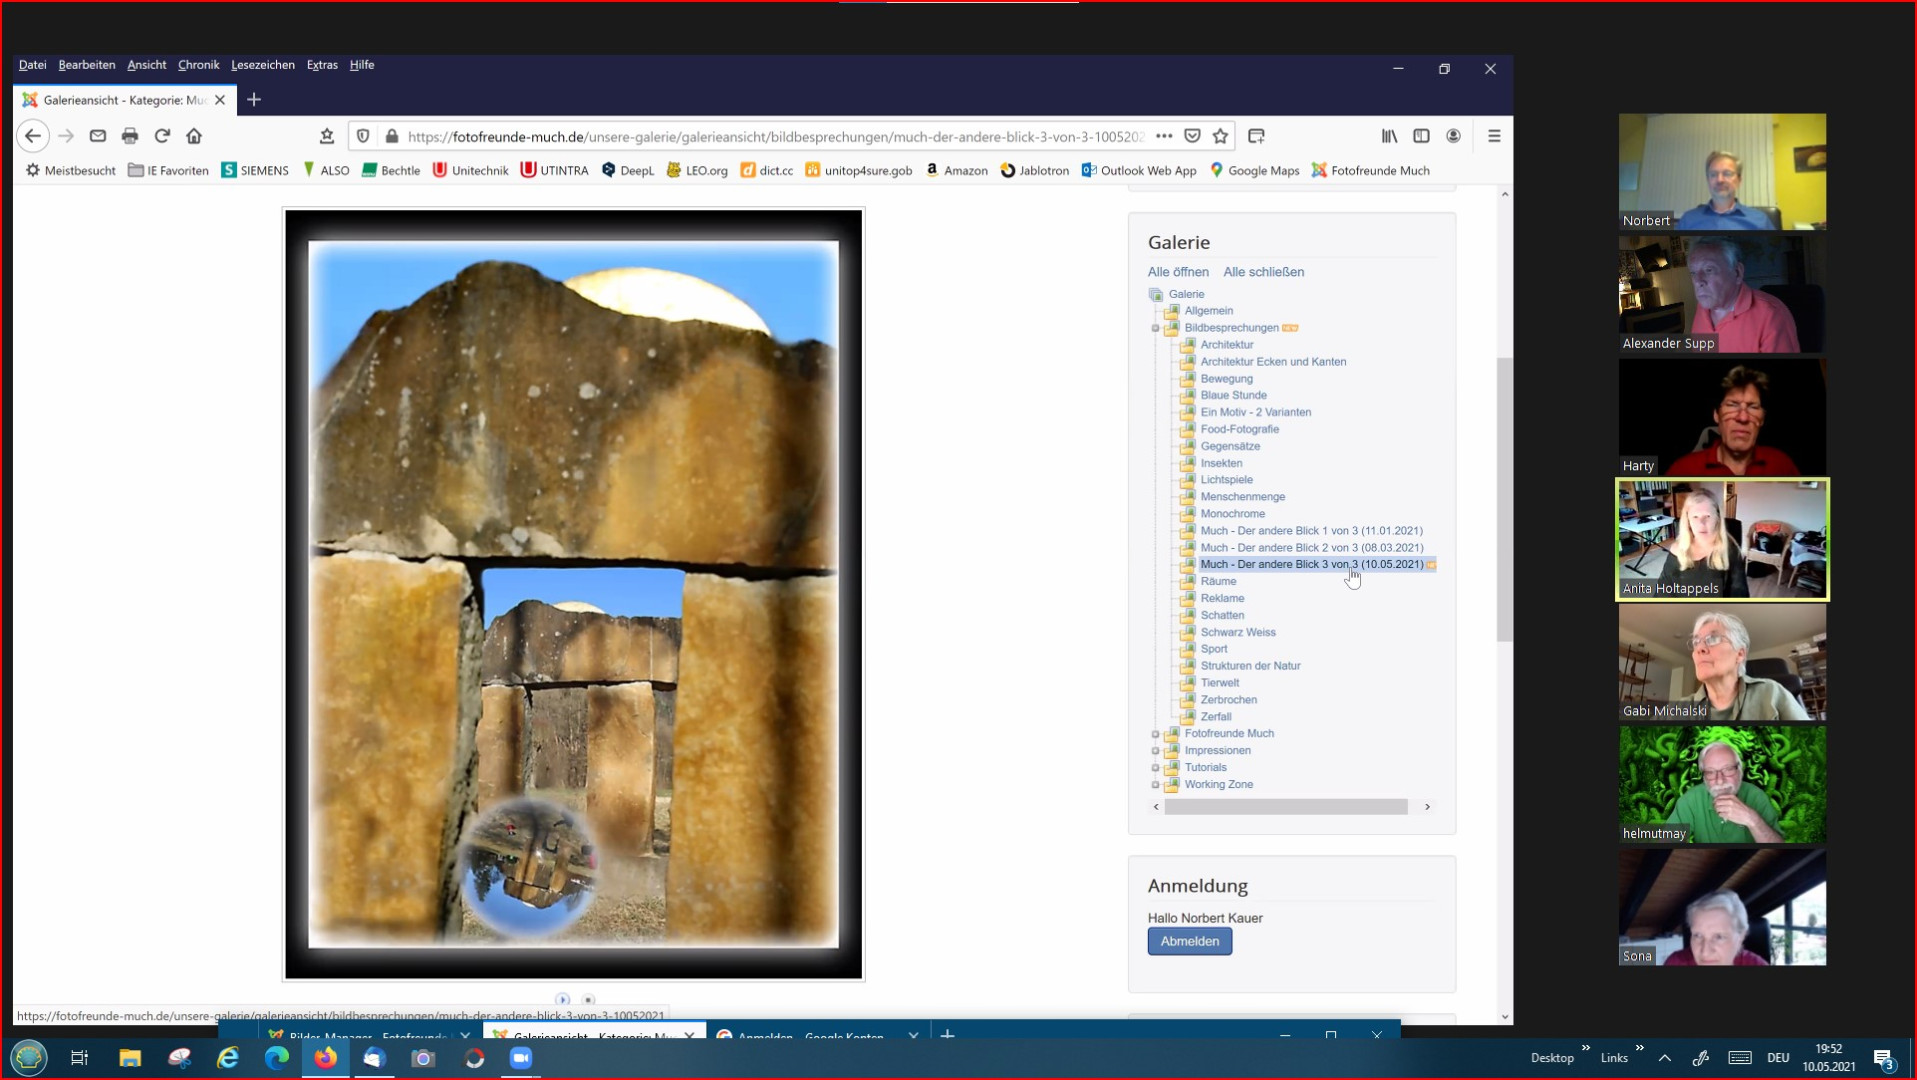Open the Firefox hamburger menu
1917x1080 pixels.
tap(1494, 136)
